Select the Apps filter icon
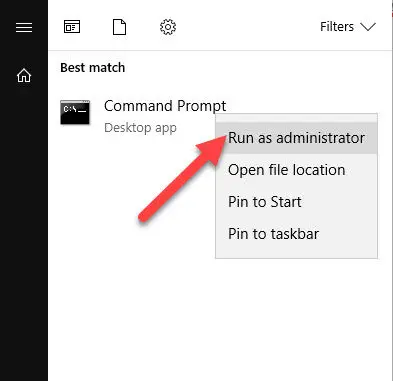This screenshot has width=393, height=381. (x=72, y=27)
